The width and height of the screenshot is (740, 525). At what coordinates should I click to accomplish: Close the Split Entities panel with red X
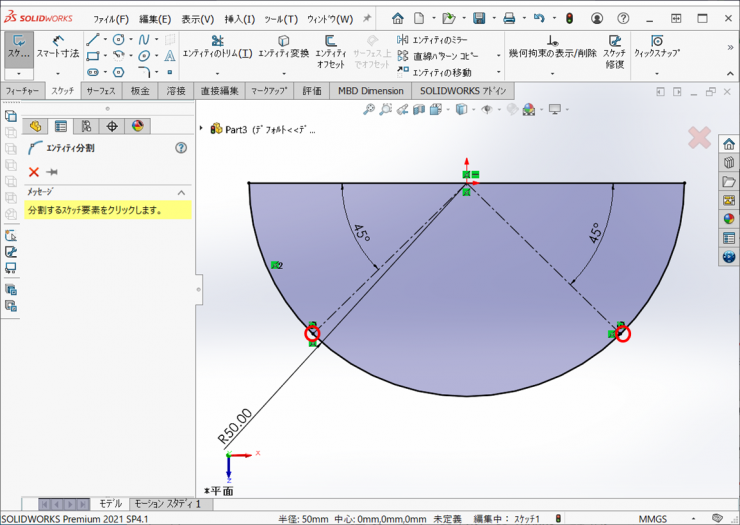point(33,172)
